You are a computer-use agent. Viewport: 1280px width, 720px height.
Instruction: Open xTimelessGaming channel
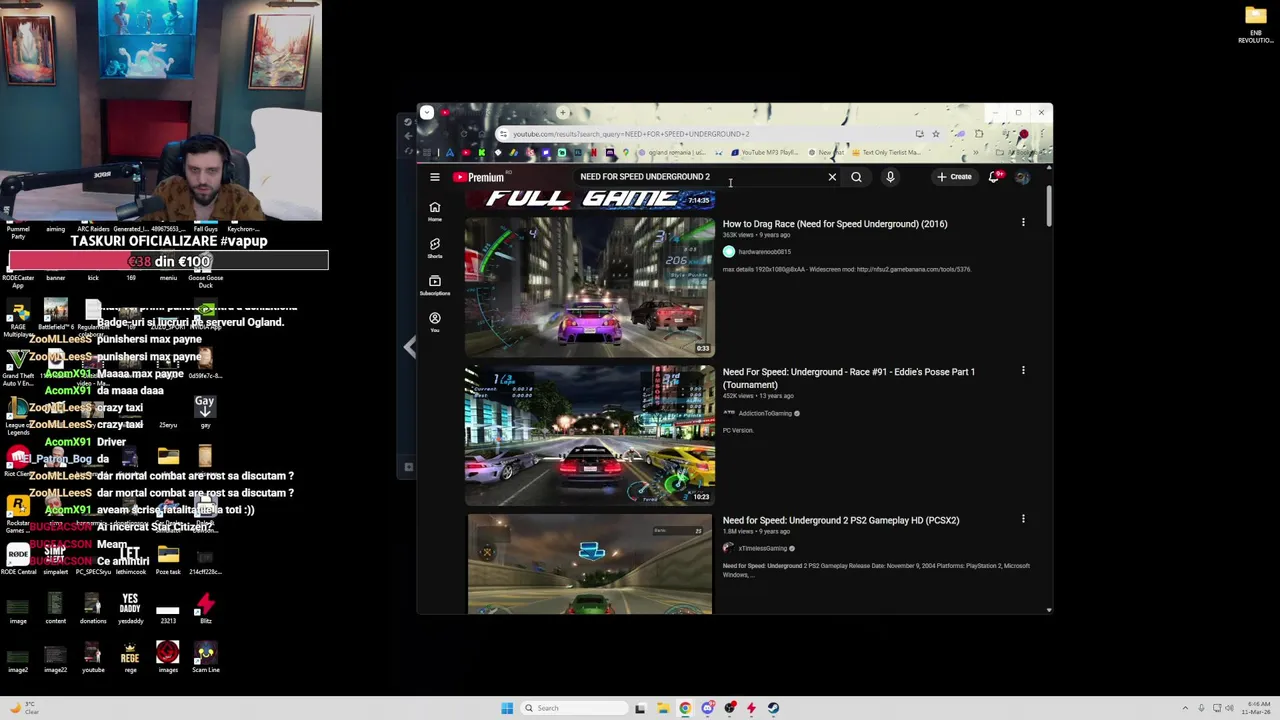(x=762, y=548)
